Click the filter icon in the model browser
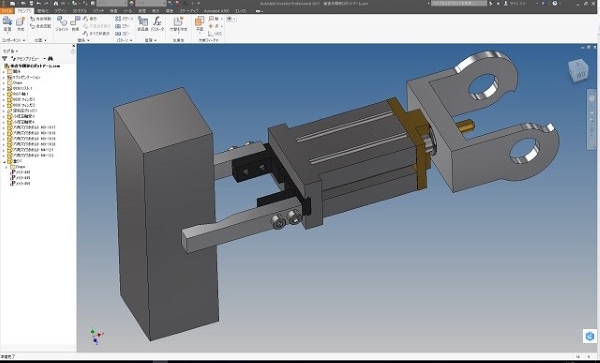 [x=5, y=59]
